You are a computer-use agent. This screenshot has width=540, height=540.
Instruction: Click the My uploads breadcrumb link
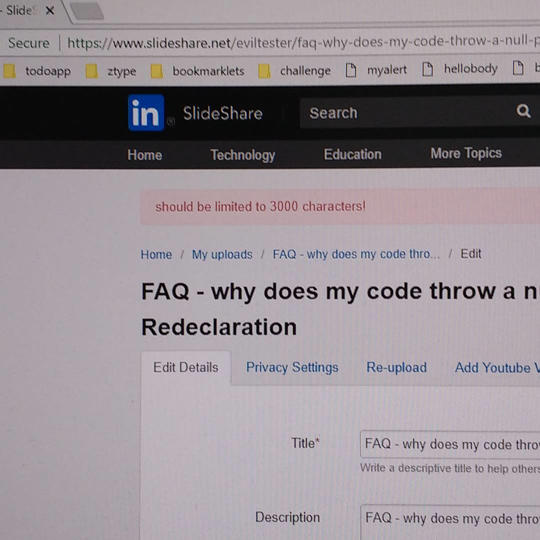[x=222, y=255]
